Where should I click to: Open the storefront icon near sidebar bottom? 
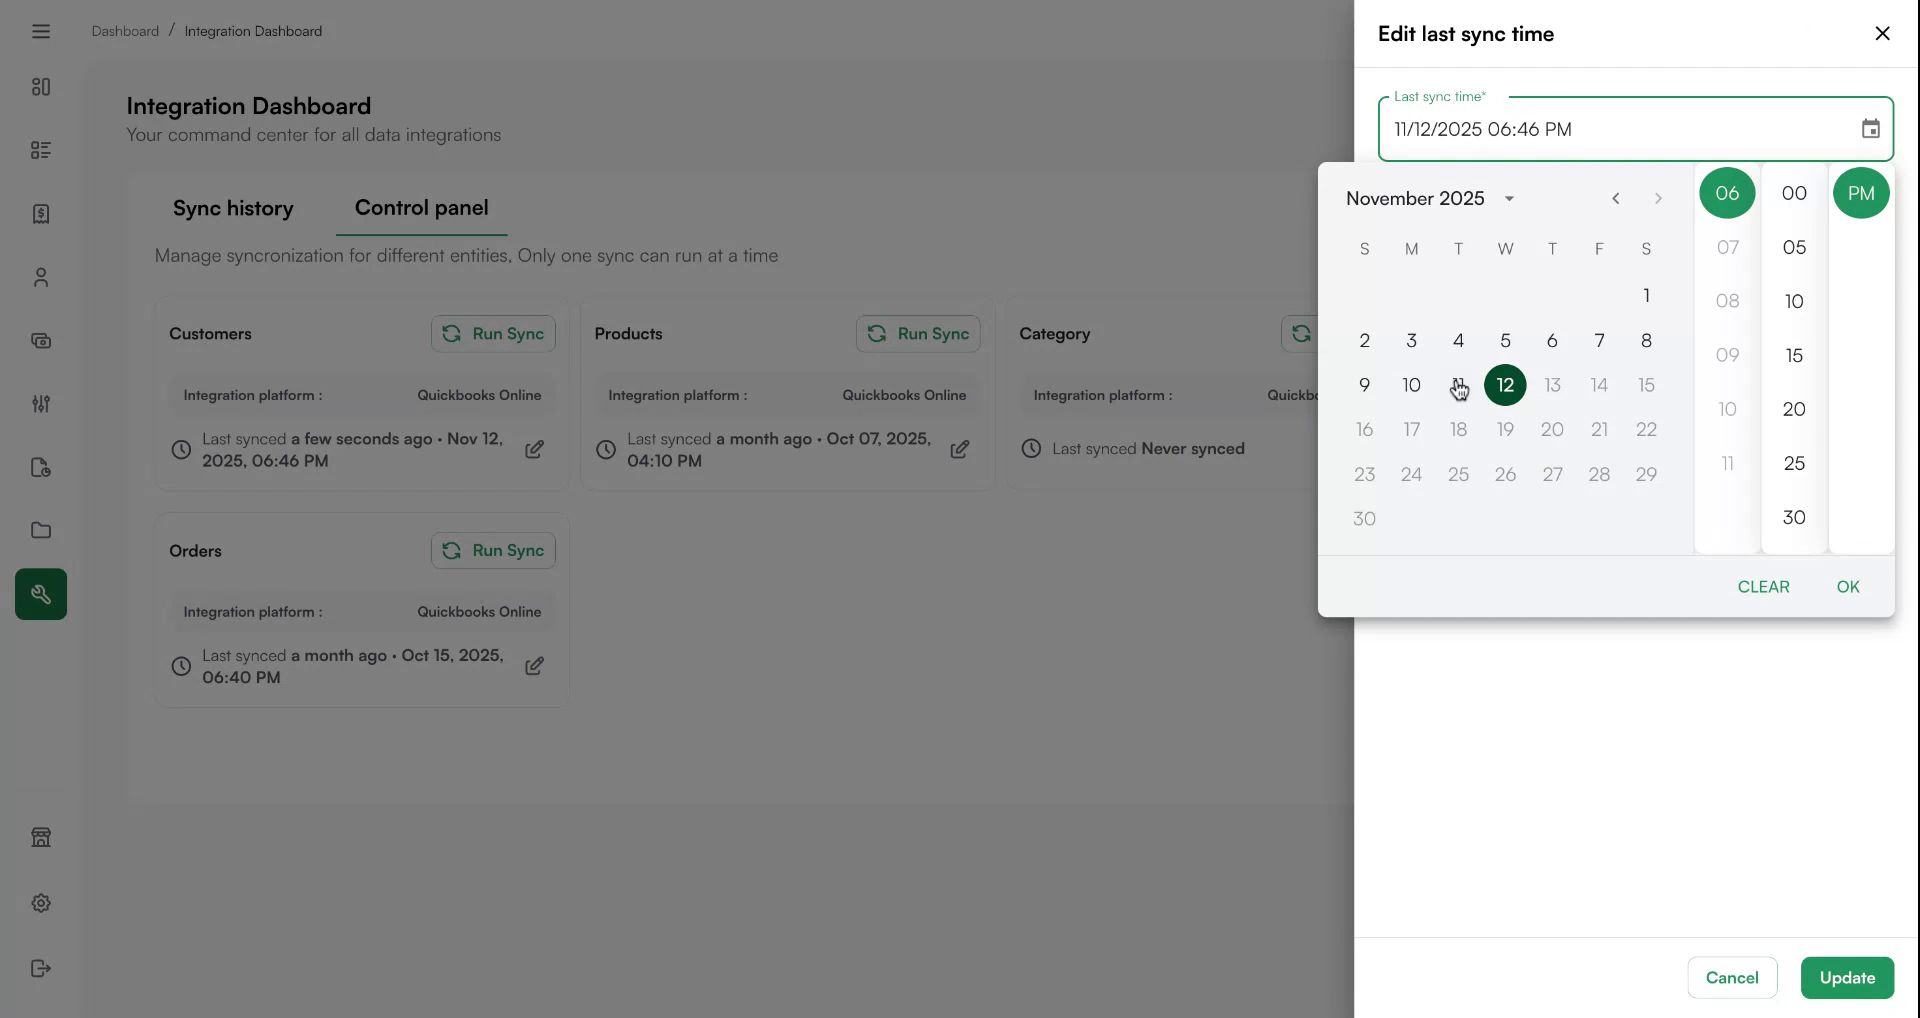click(40, 837)
